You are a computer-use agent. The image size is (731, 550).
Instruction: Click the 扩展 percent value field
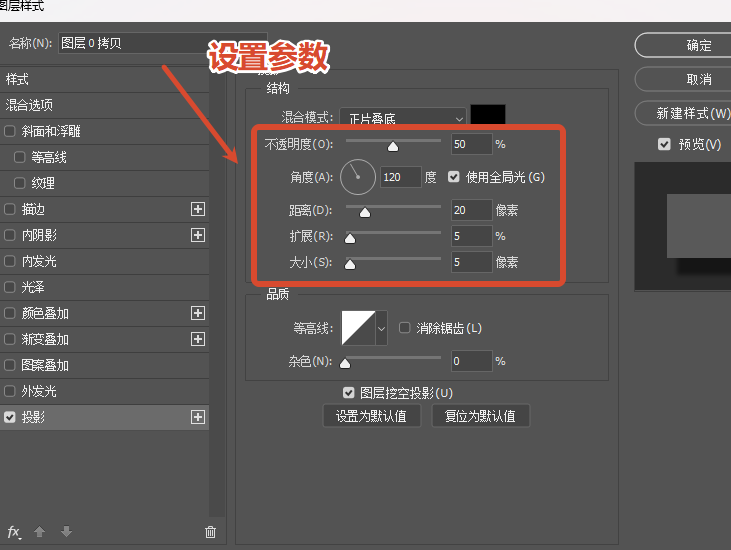tap(471, 236)
